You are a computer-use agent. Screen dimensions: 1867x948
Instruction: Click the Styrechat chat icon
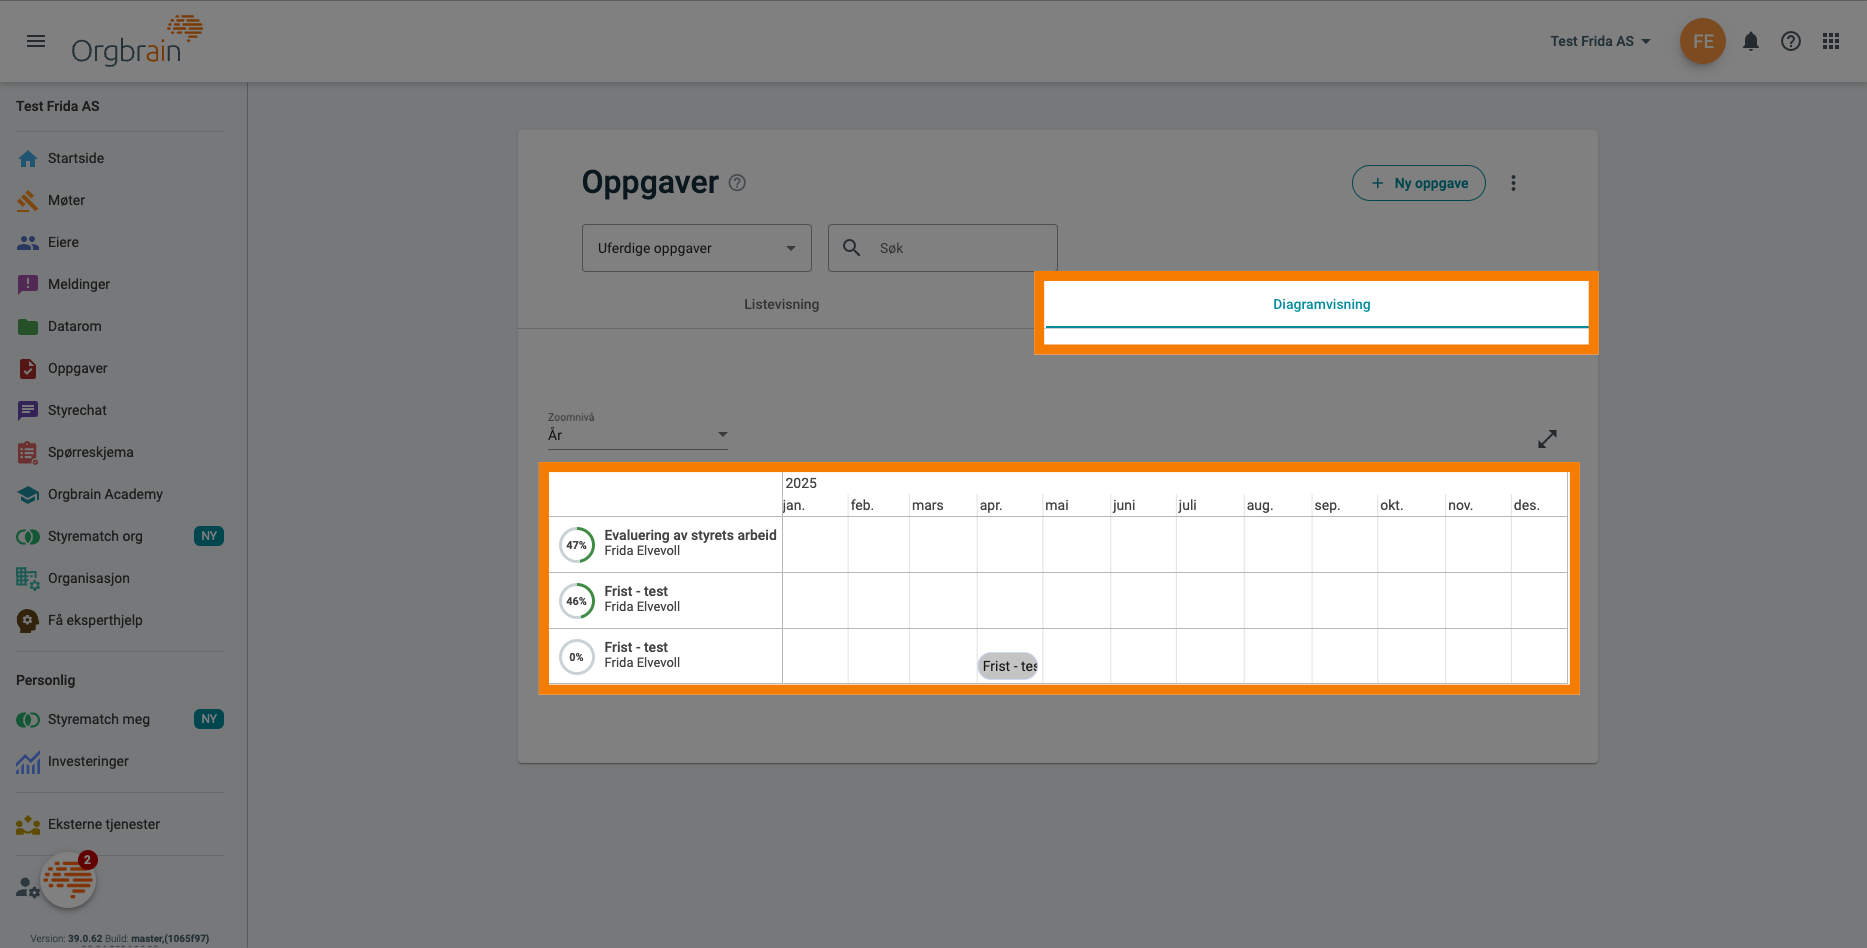(x=28, y=410)
